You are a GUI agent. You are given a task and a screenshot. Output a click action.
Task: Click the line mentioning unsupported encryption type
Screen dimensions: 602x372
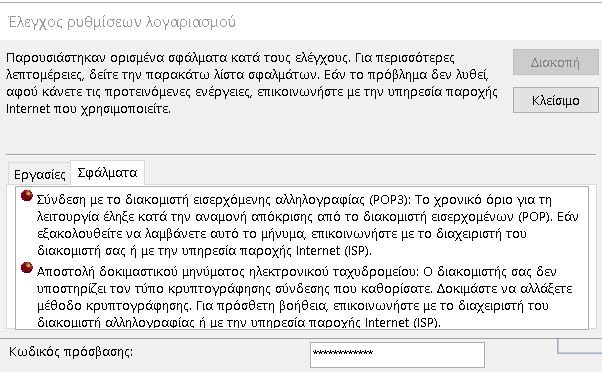[x=304, y=289]
